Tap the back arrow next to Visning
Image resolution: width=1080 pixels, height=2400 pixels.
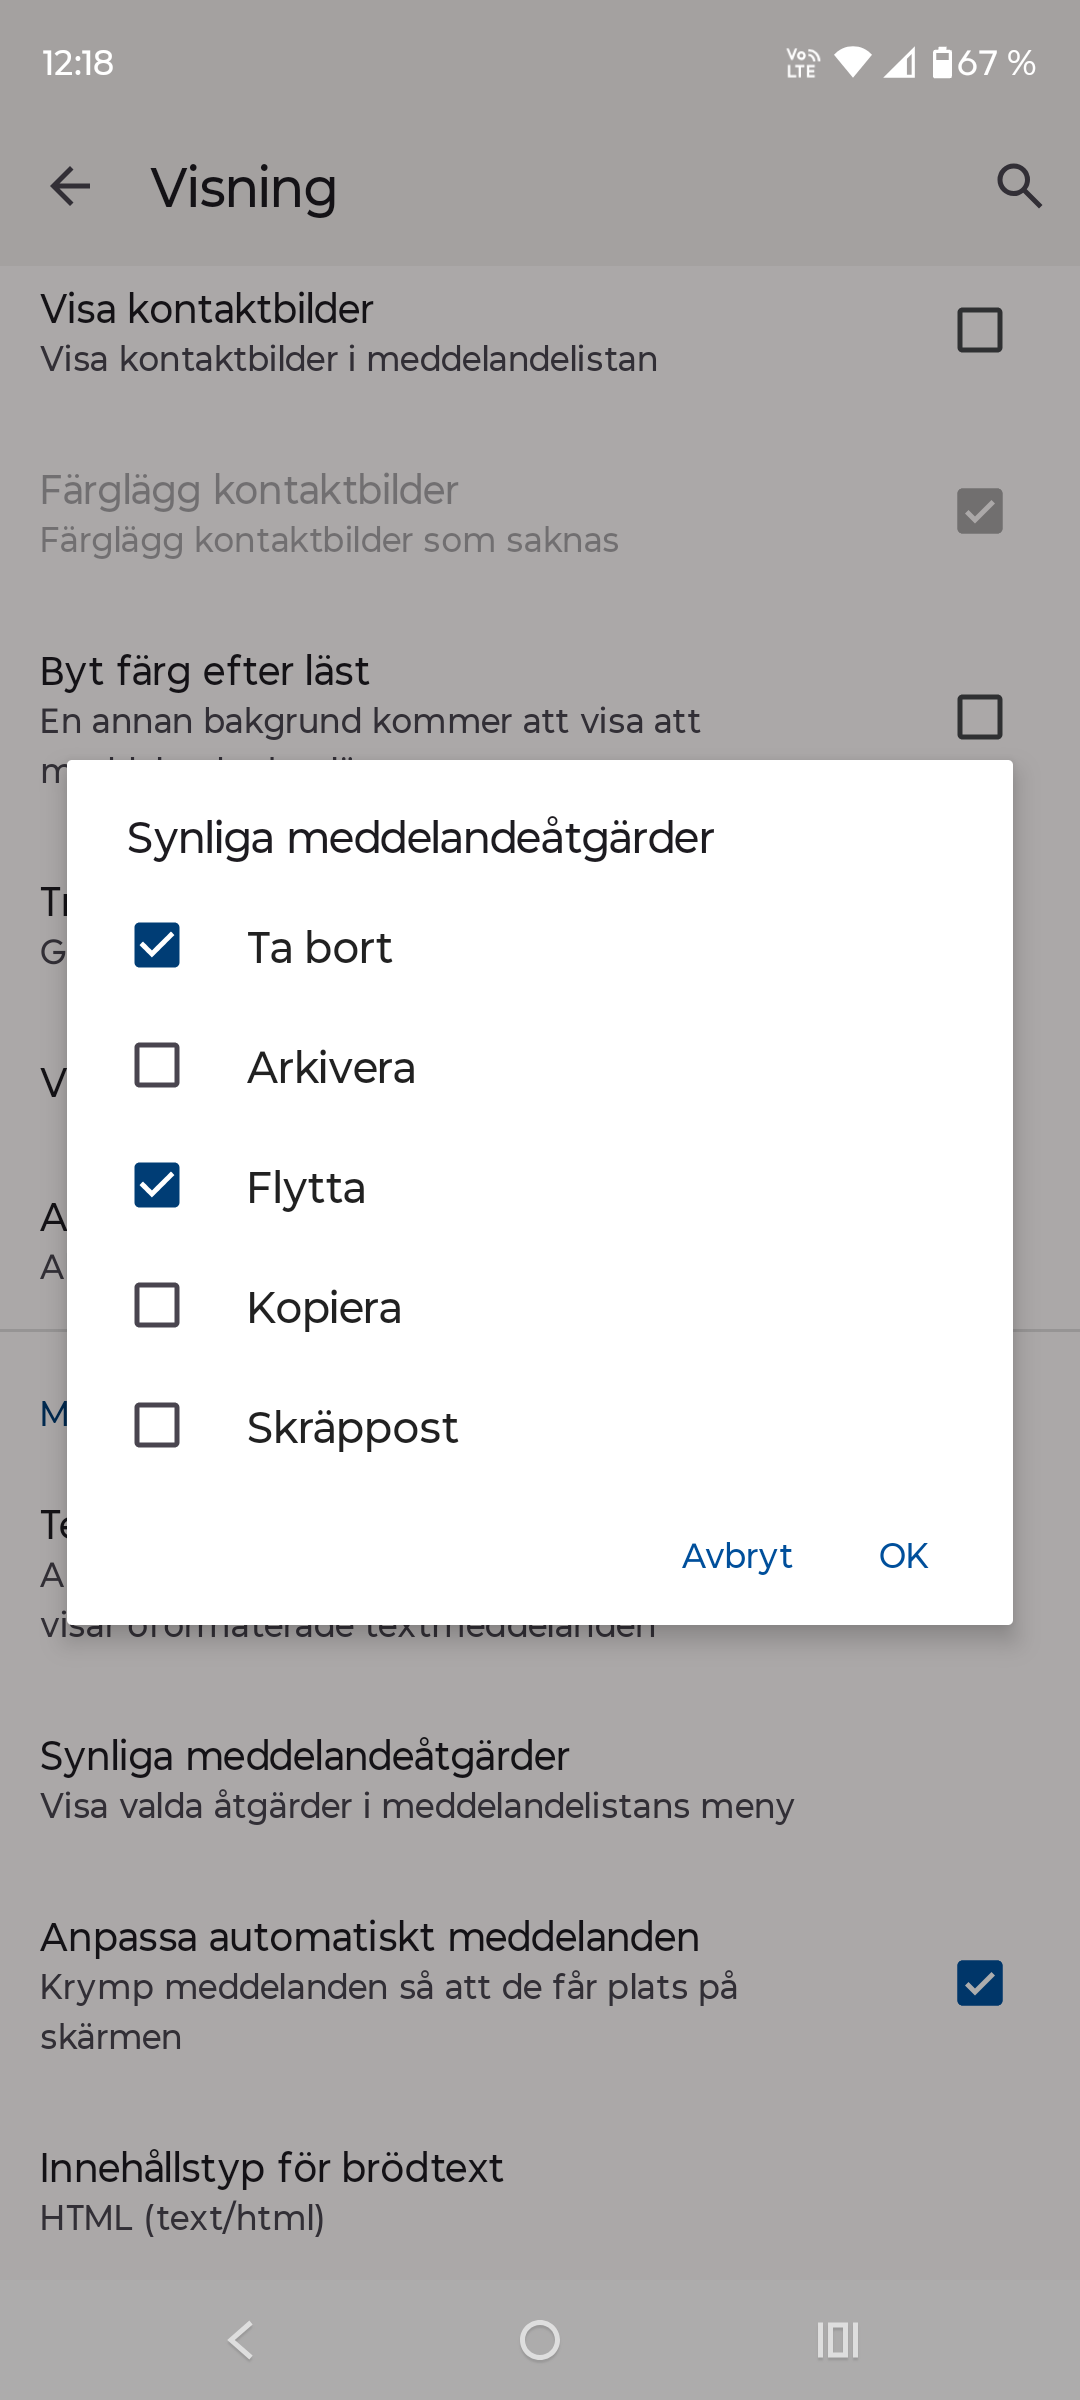click(x=70, y=186)
